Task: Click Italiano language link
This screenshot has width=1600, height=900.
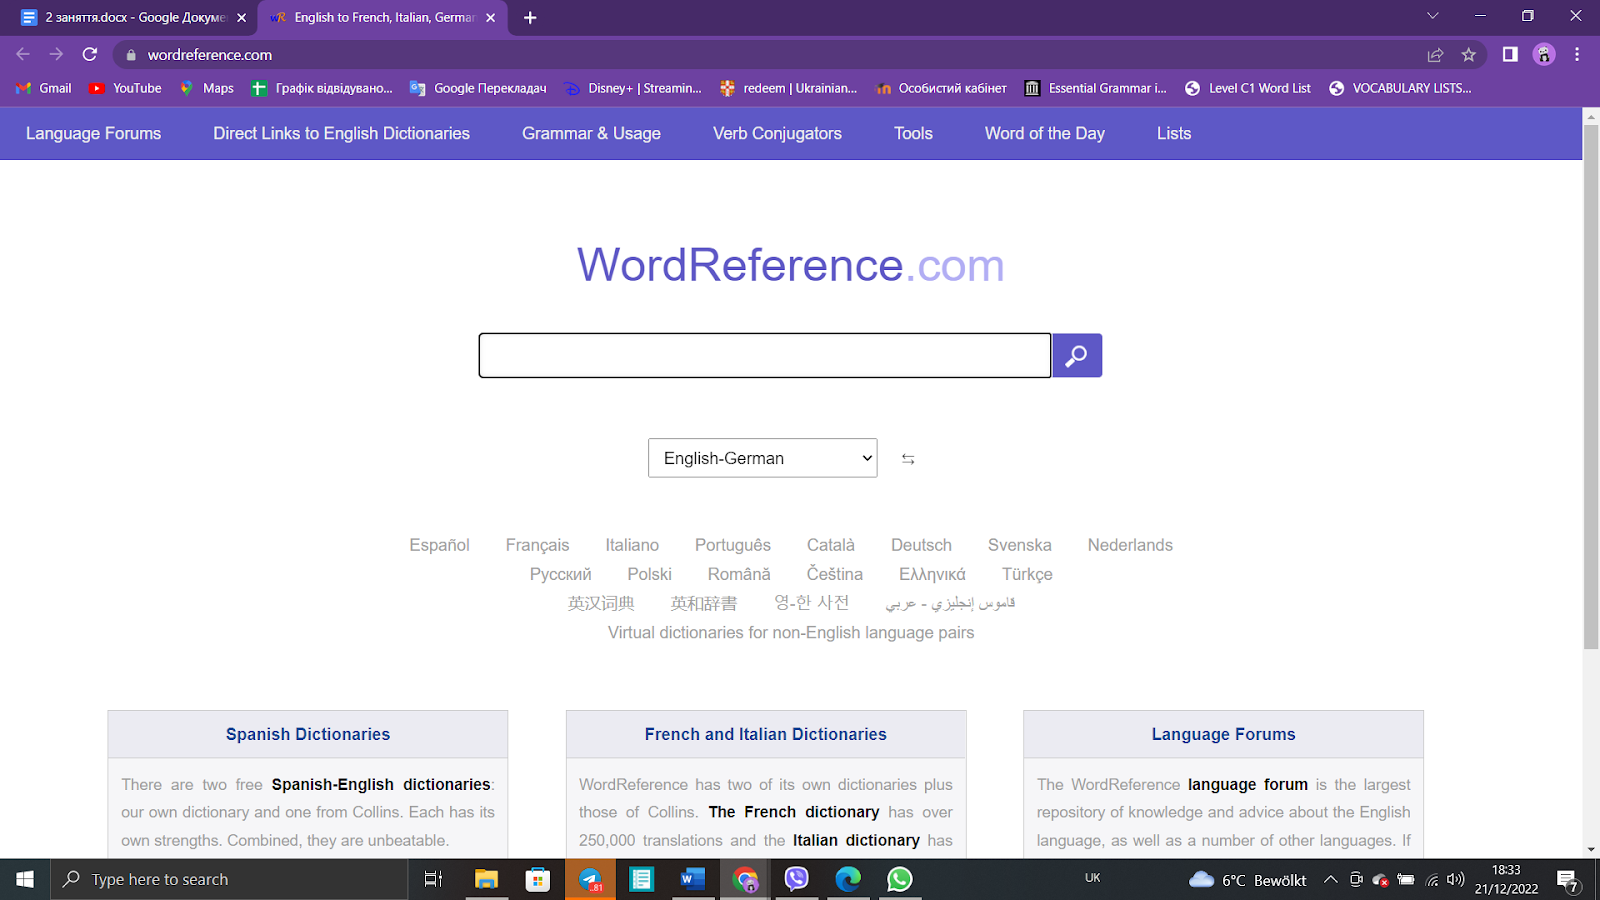Action: pos(632,545)
